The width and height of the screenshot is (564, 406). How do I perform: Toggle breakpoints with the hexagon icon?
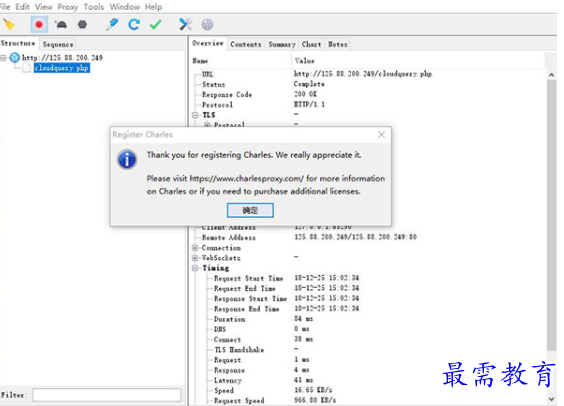82,24
